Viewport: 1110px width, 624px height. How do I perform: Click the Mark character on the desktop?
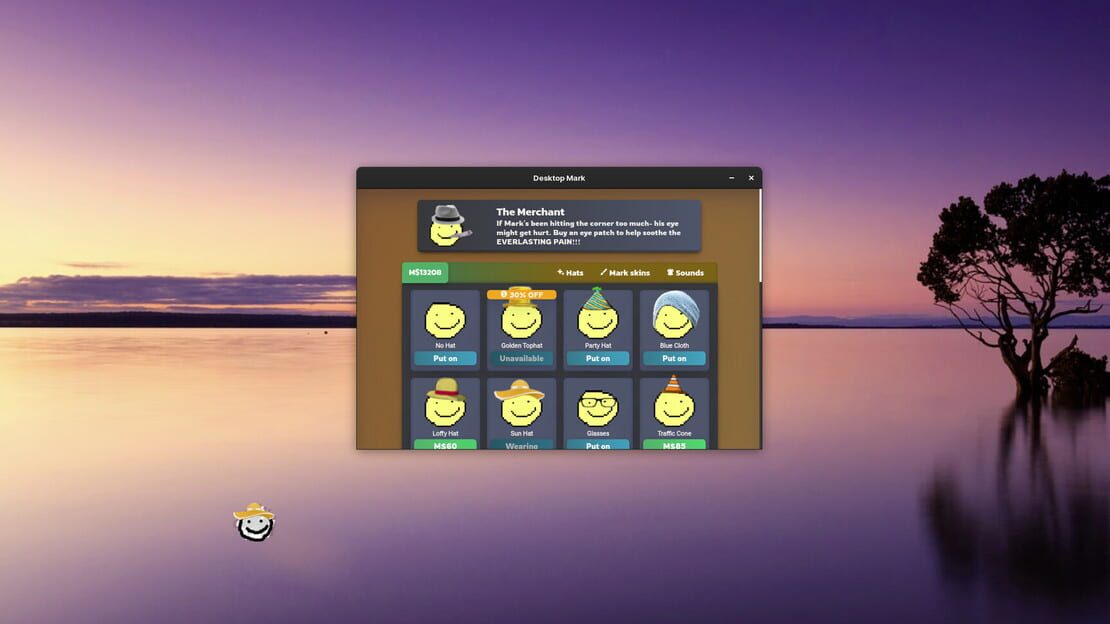[254, 522]
